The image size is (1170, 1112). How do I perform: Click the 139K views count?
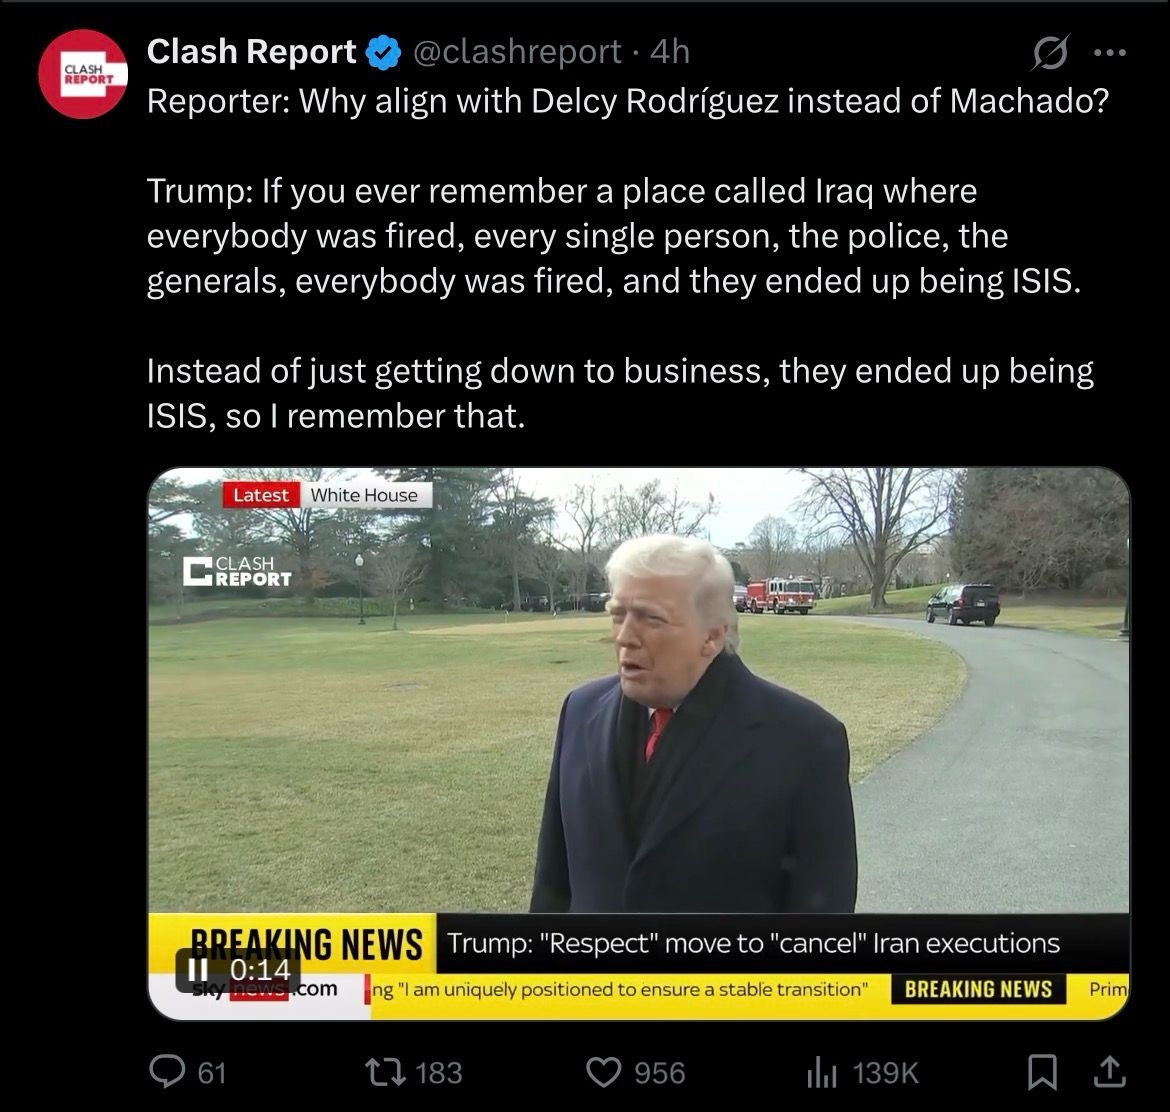(x=884, y=1073)
